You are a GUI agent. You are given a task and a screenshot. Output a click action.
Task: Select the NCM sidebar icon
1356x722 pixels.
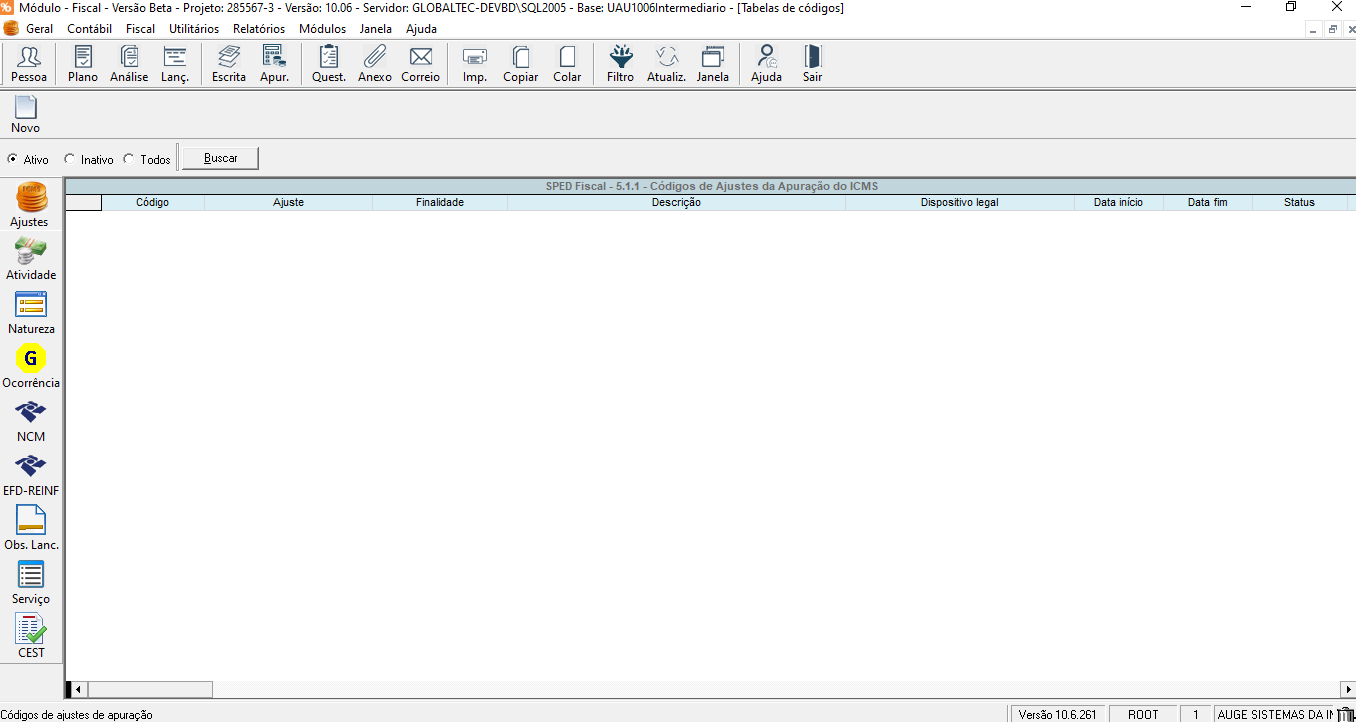point(30,417)
